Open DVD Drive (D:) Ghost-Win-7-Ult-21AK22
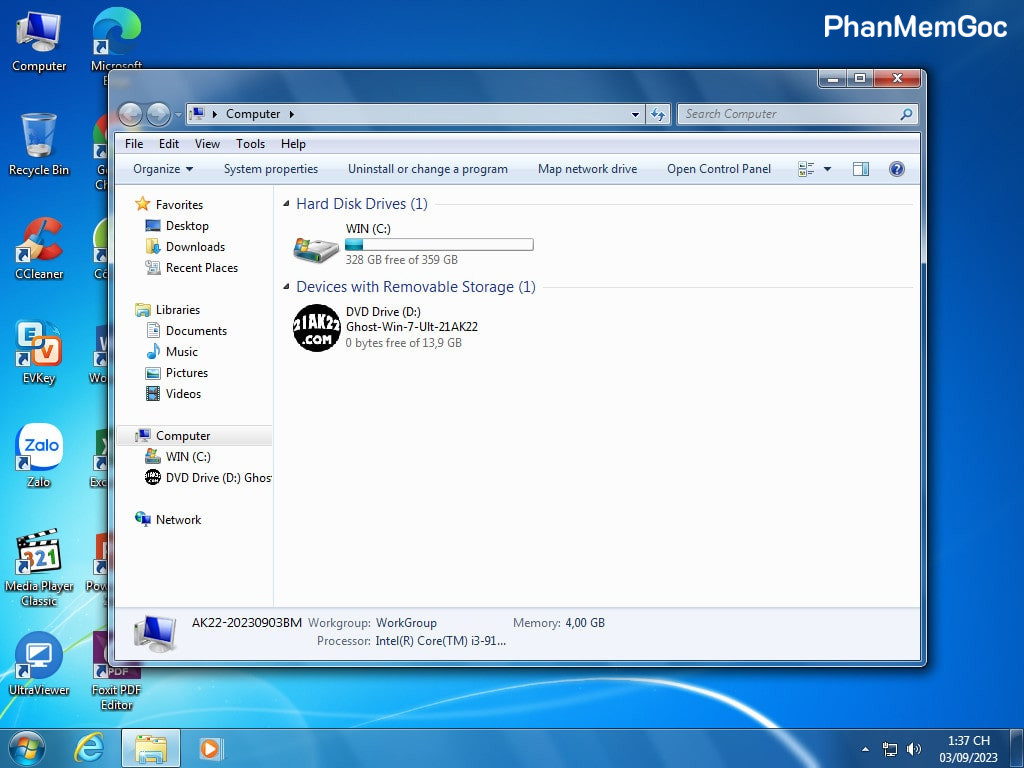The height and width of the screenshot is (768, 1024). [317, 327]
